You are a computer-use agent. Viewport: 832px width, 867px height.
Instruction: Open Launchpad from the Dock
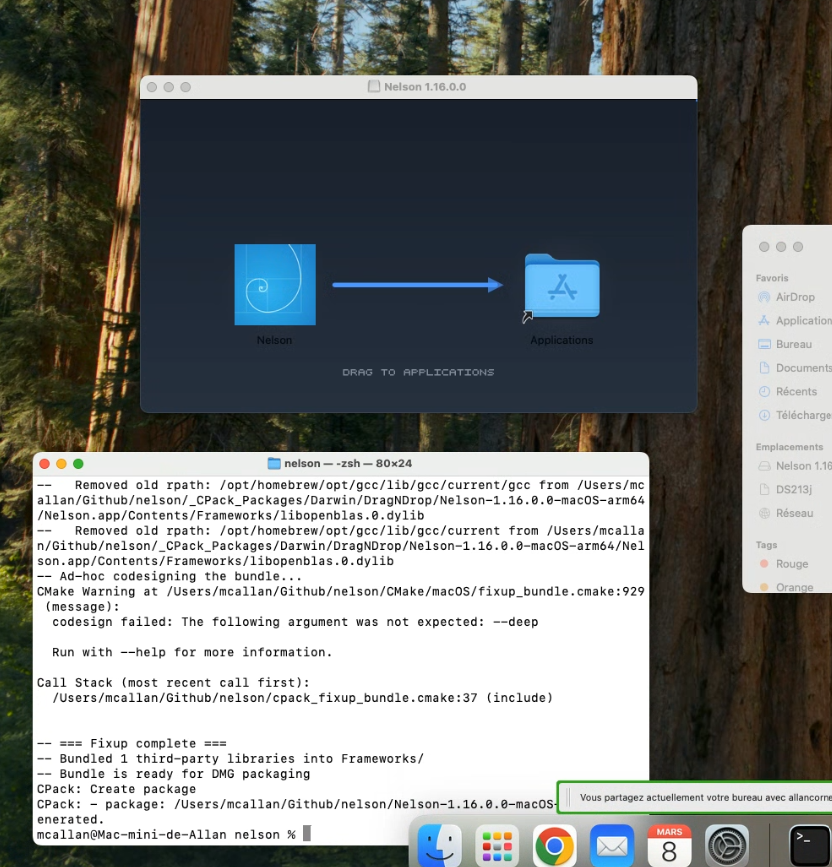[x=497, y=845]
